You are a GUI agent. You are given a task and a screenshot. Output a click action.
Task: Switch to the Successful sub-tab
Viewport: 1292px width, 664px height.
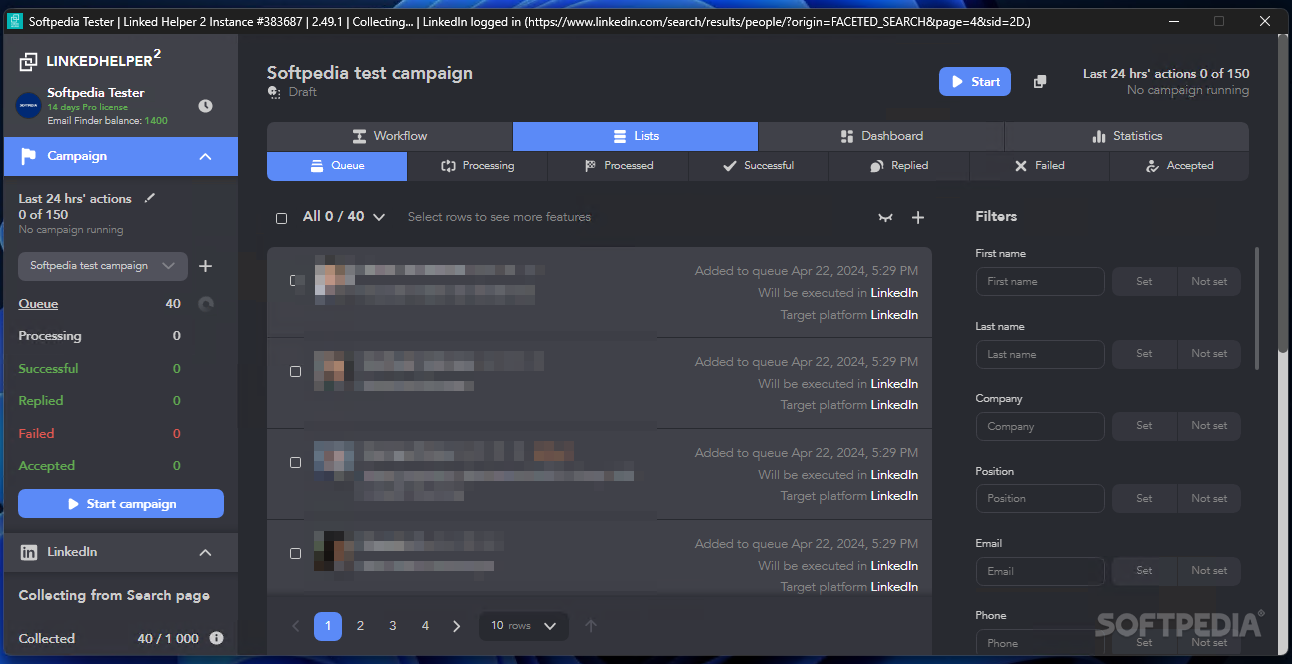[x=758, y=166]
